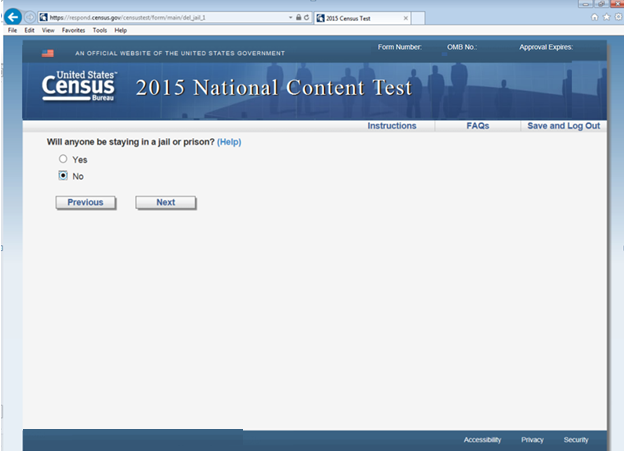
Task: Refresh the page with reload icon
Action: (306, 18)
